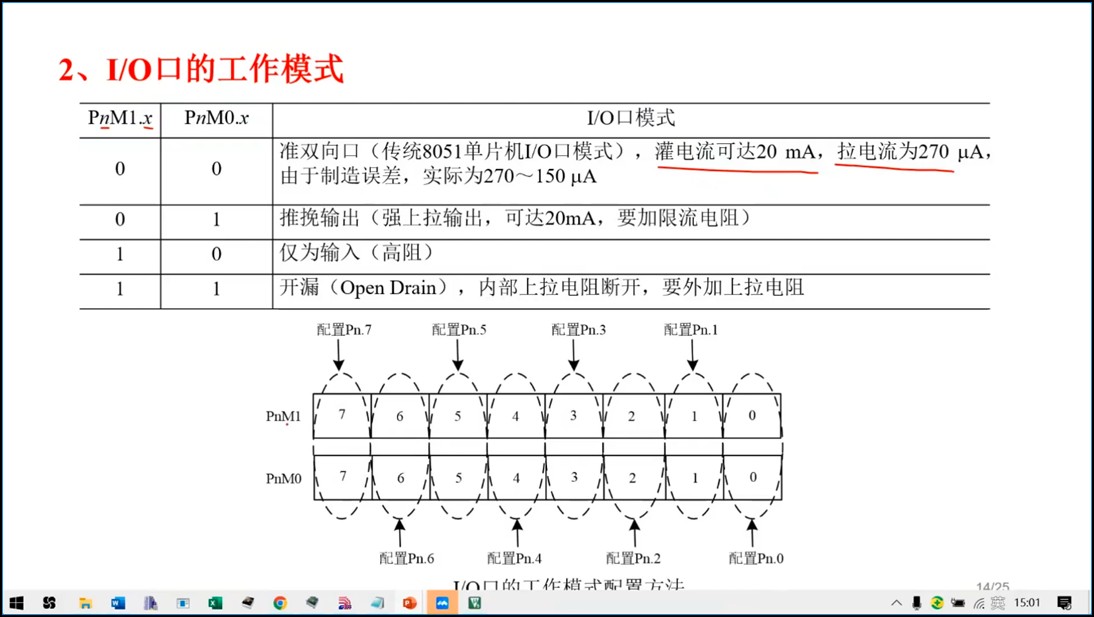
Task: Open File Explorer from the taskbar
Action: [x=86, y=603]
